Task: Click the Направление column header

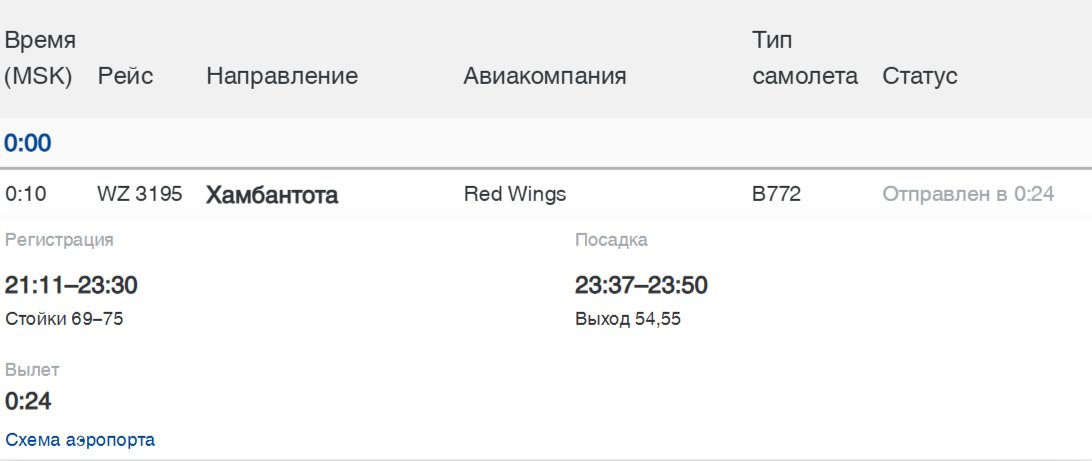Action: (282, 77)
